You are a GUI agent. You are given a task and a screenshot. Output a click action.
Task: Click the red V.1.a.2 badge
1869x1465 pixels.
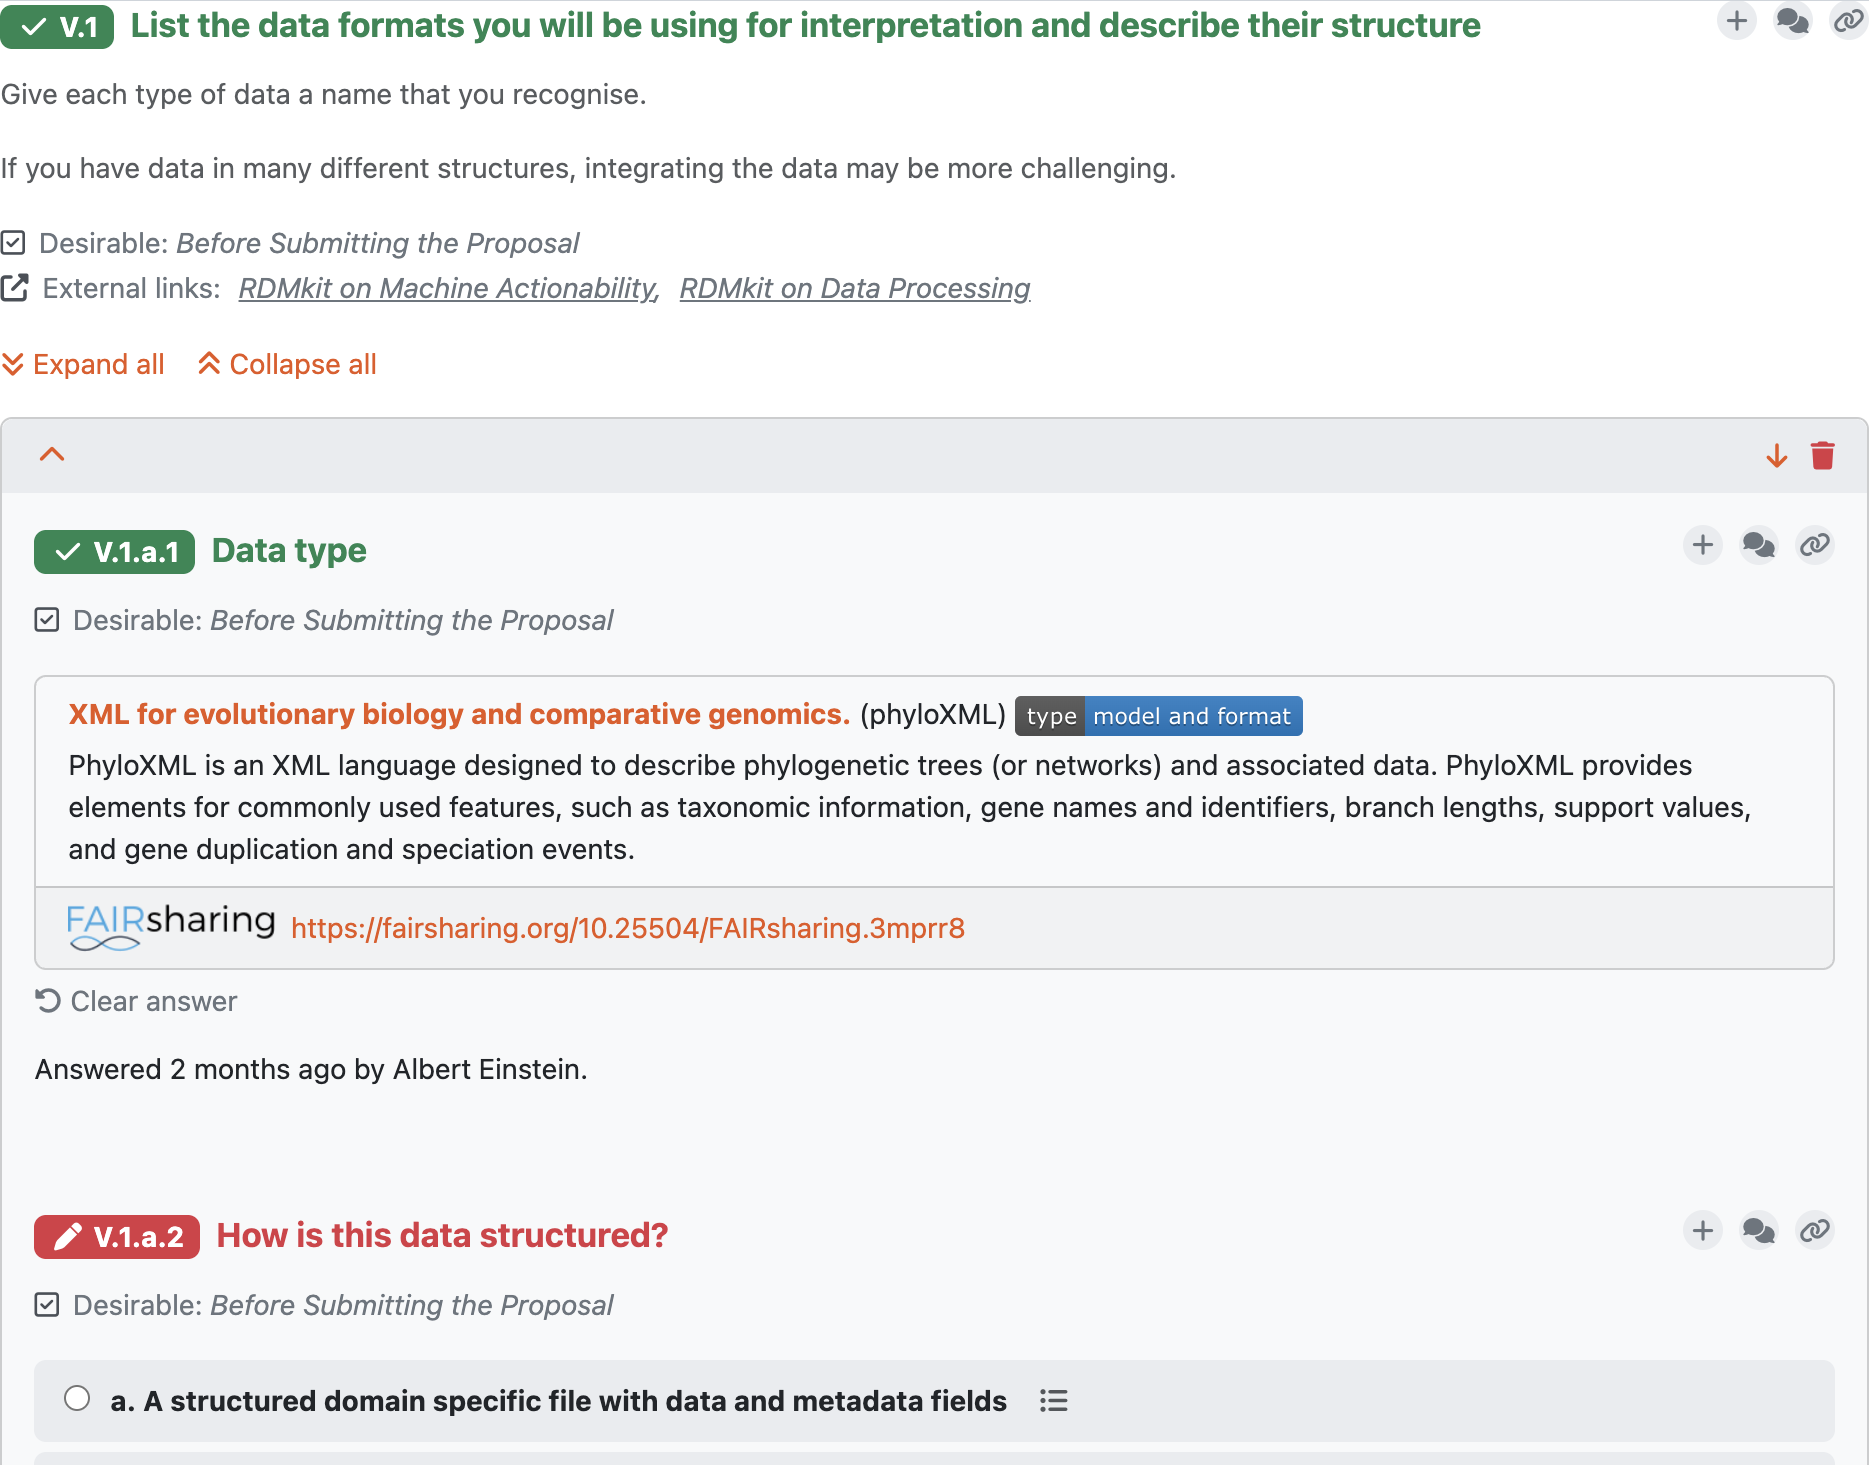click(117, 1237)
